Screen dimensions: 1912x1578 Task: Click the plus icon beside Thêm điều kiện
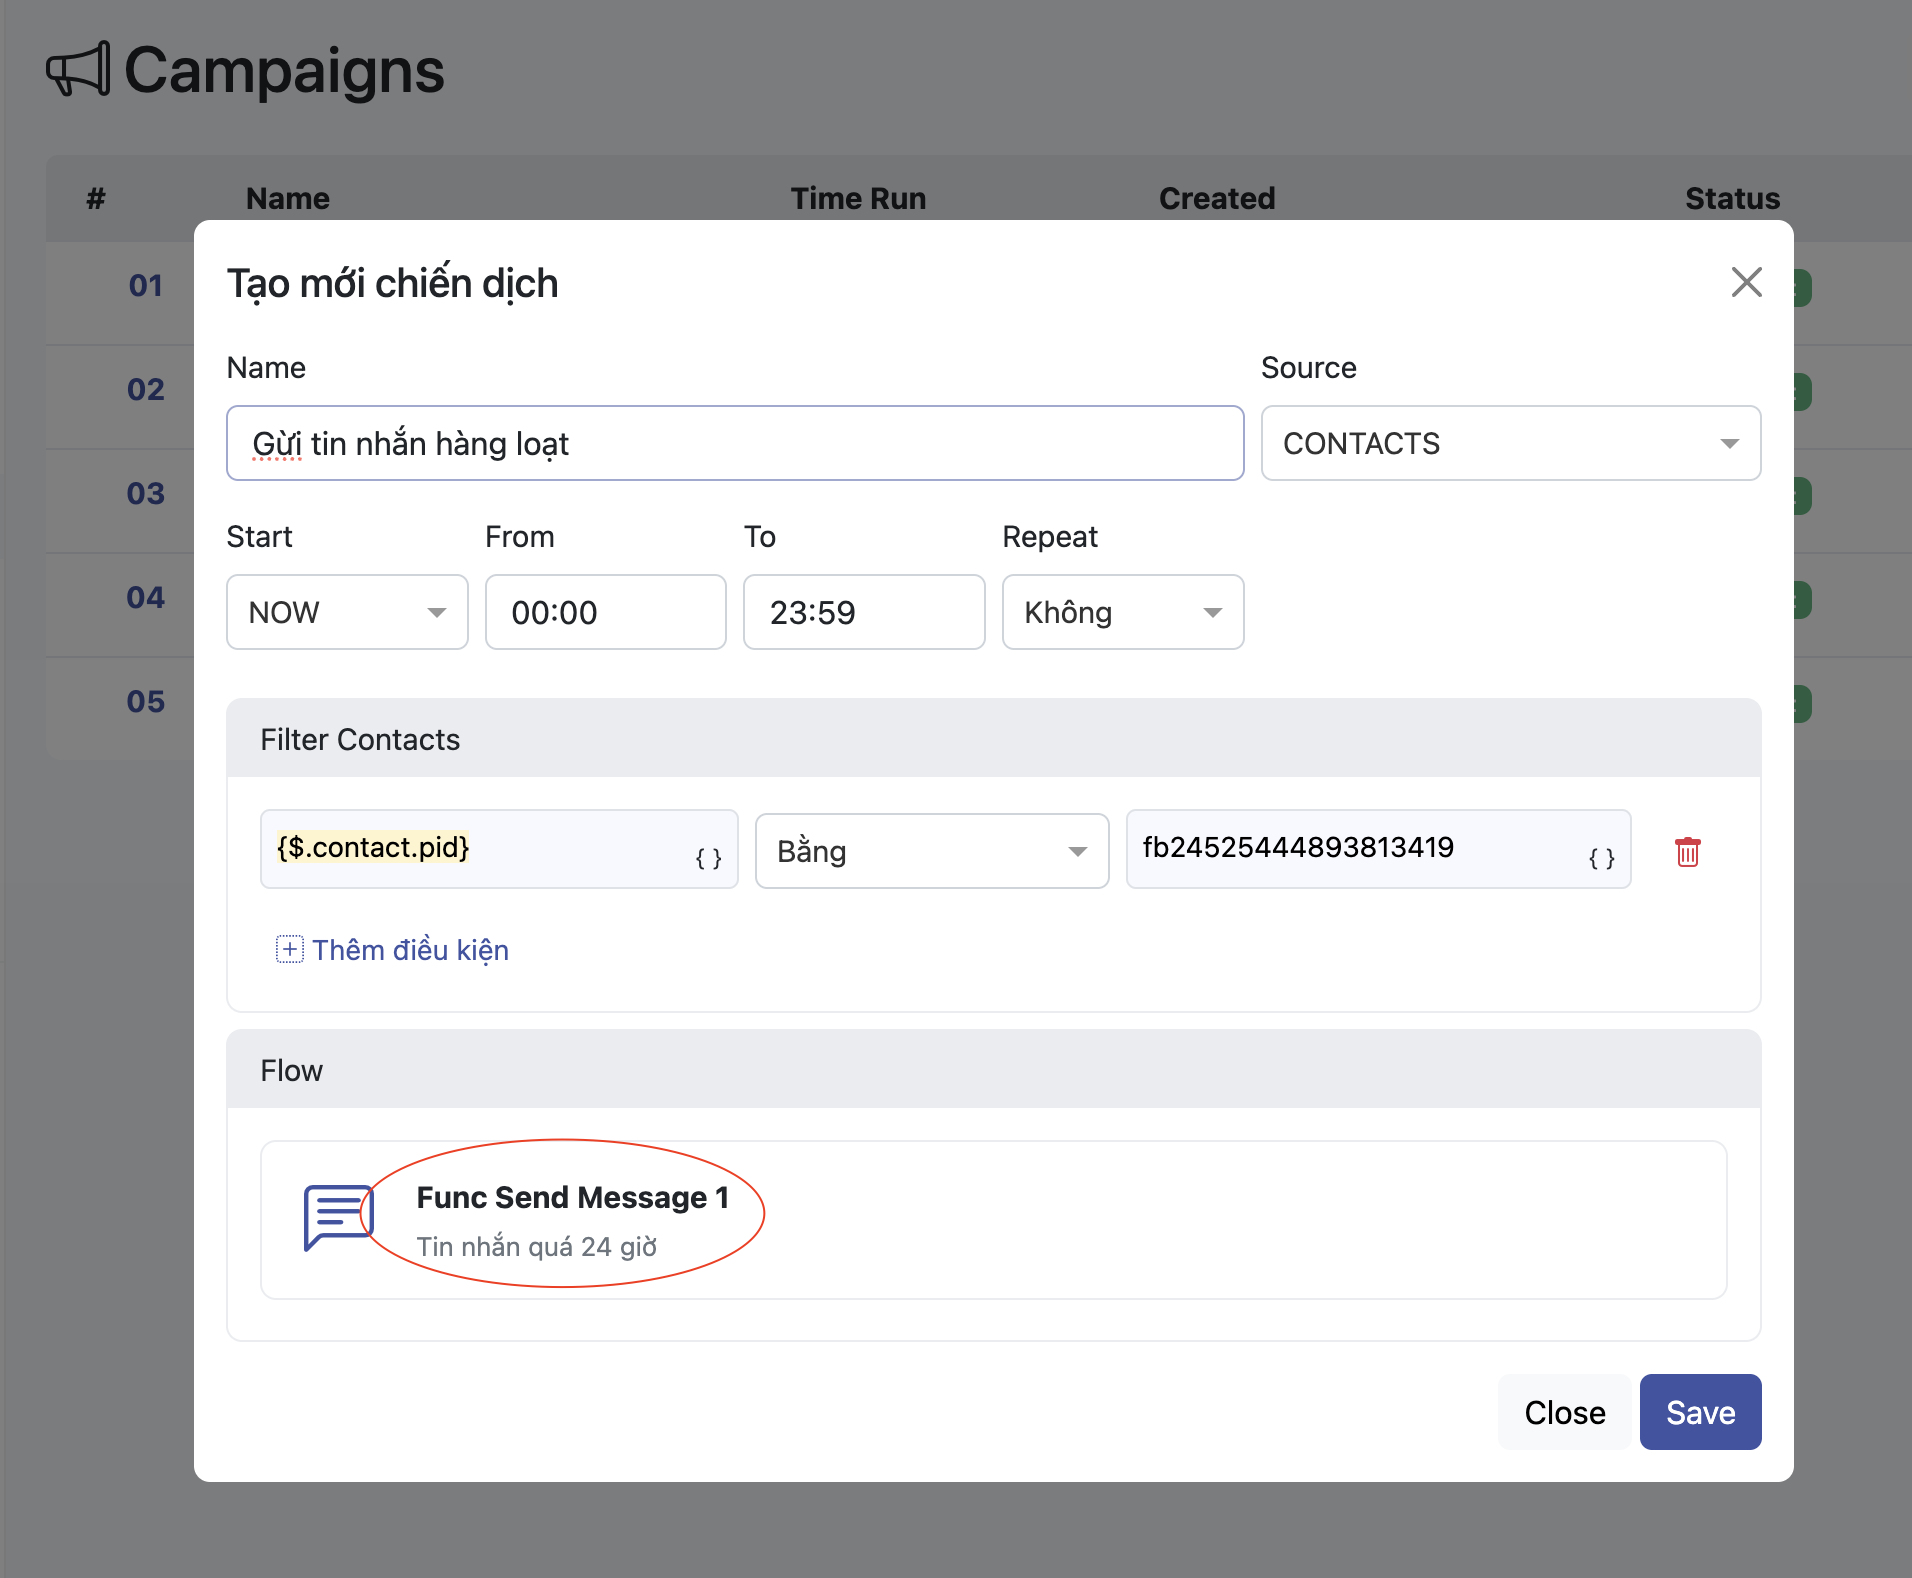(x=289, y=949)
